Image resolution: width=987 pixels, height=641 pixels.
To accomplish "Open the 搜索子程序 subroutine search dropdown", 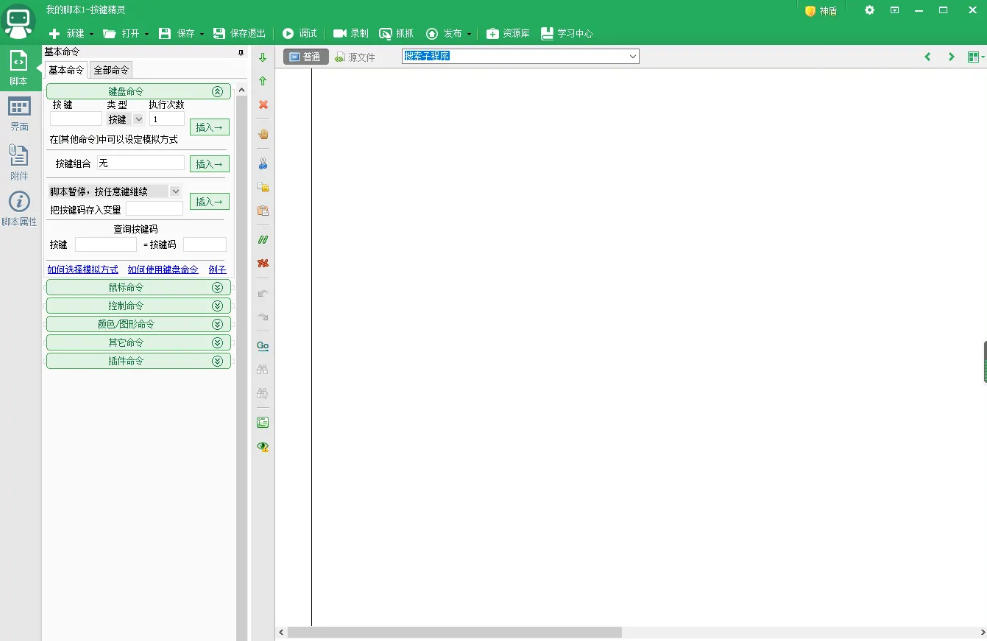I will [x=633, y=57].
